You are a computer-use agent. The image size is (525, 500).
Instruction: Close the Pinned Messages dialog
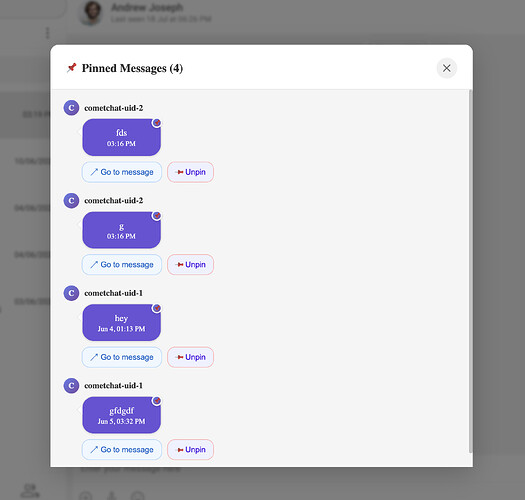(446, 68)
